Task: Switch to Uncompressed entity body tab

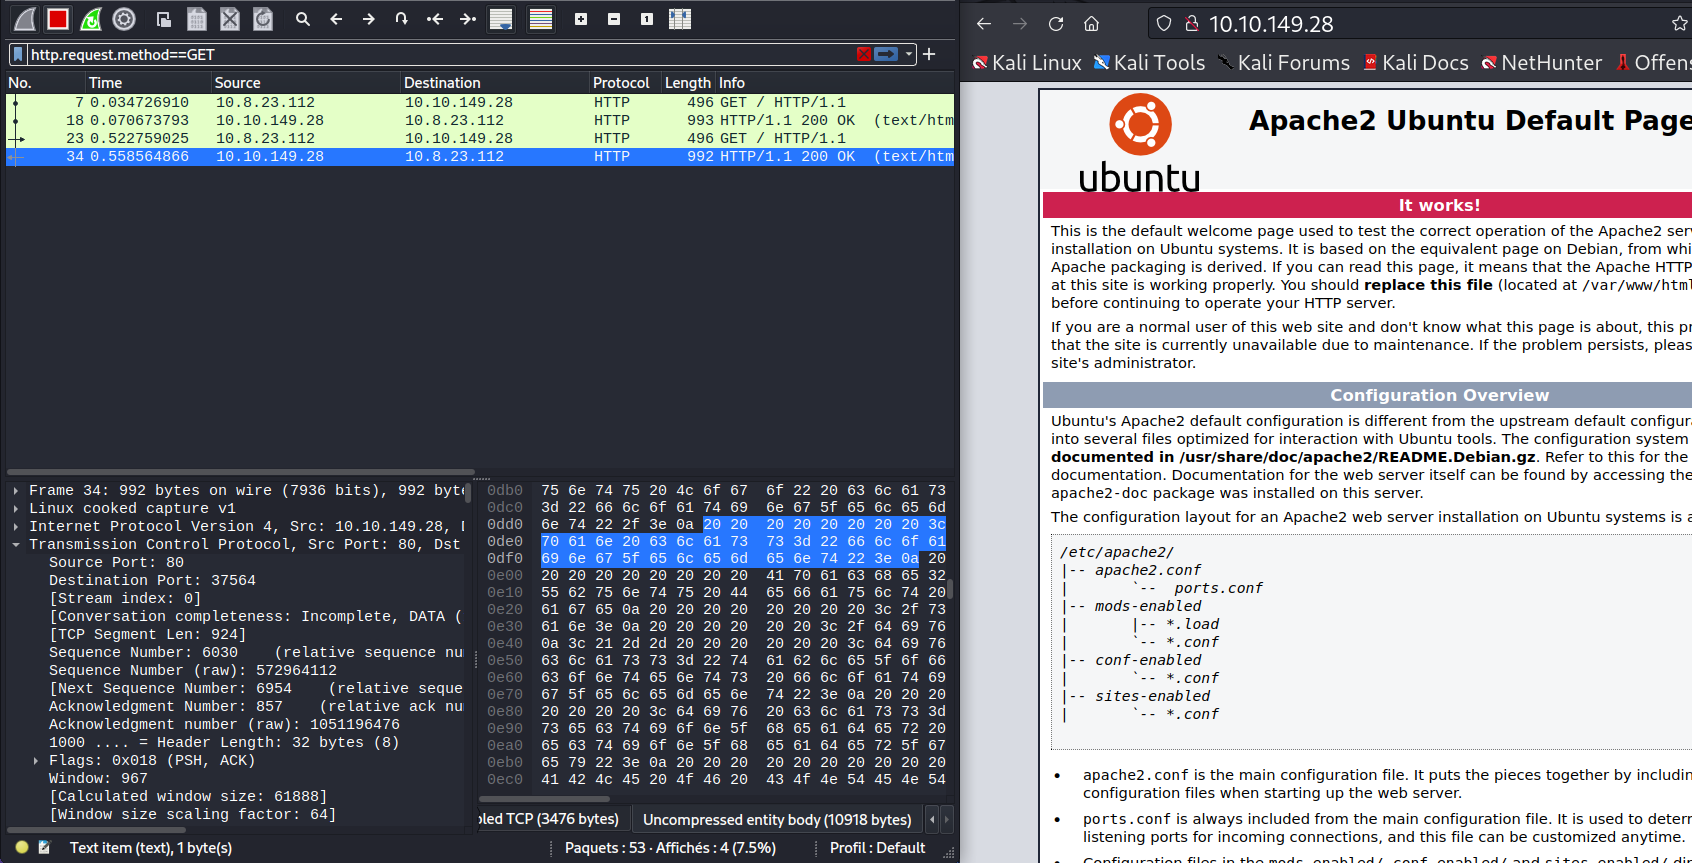Action: click(x=777, y=819)
